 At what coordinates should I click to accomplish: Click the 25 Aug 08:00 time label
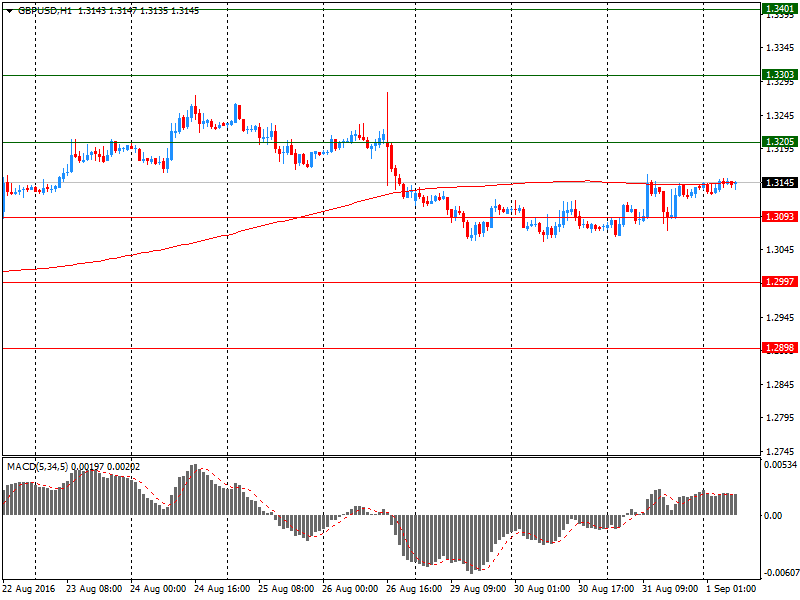[x=286, y=589]
